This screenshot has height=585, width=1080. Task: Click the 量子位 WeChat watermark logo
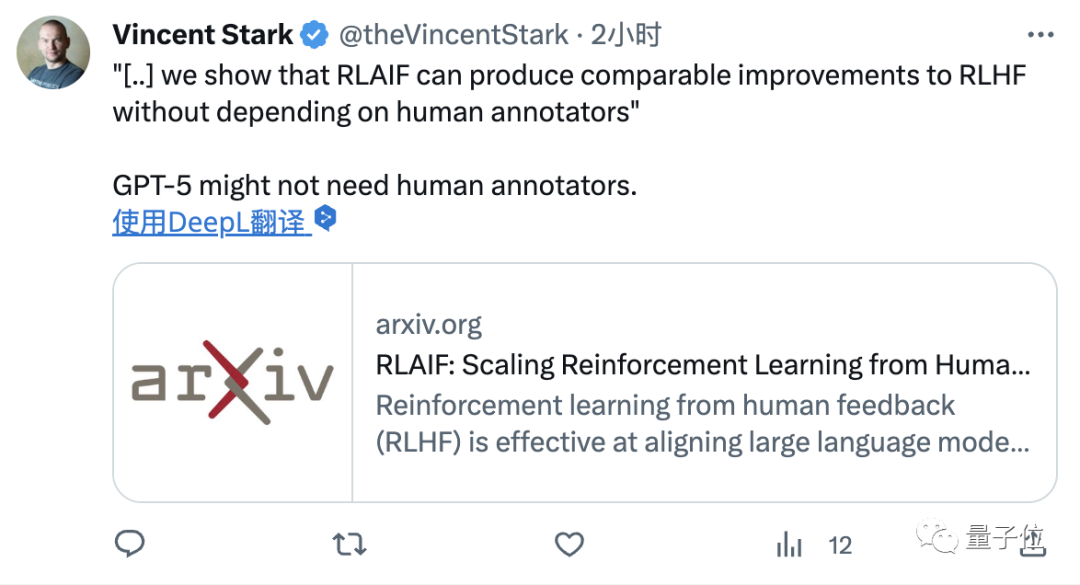click(982, 538)
